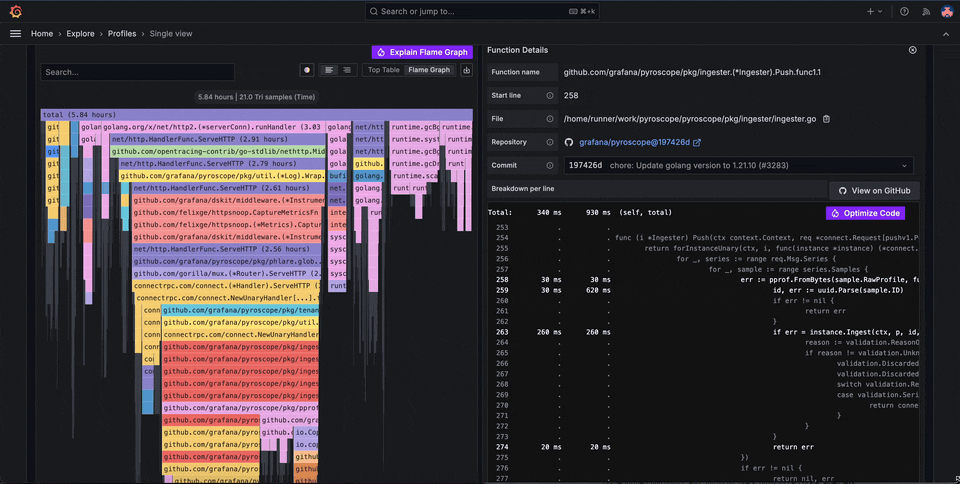
Task: Go to Explore in the breadcrumb
Action: click(x=80, y=33)
